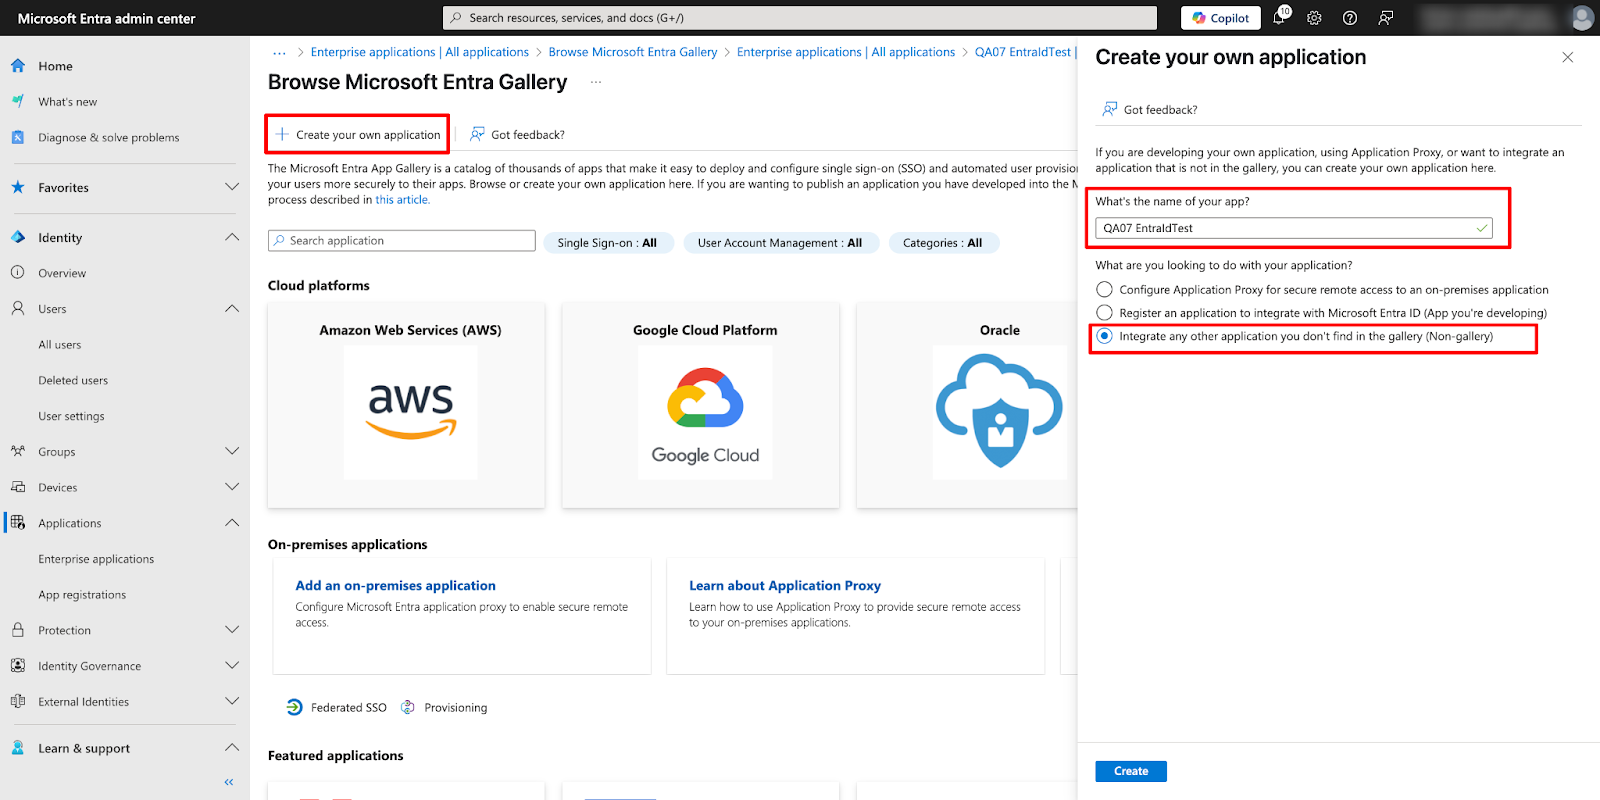
Task: Open the Categories filter
Action: click(943, 243)
